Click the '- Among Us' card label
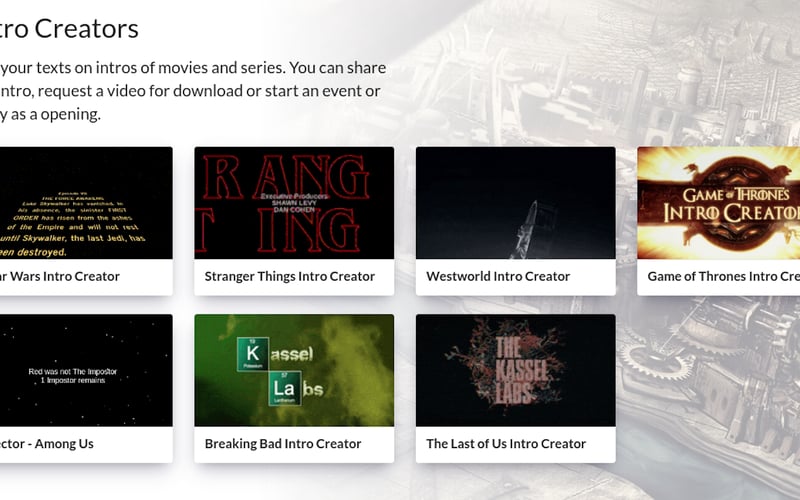This screenshot has width=800, height=500. pyautogui.click(x=61, y=444)
